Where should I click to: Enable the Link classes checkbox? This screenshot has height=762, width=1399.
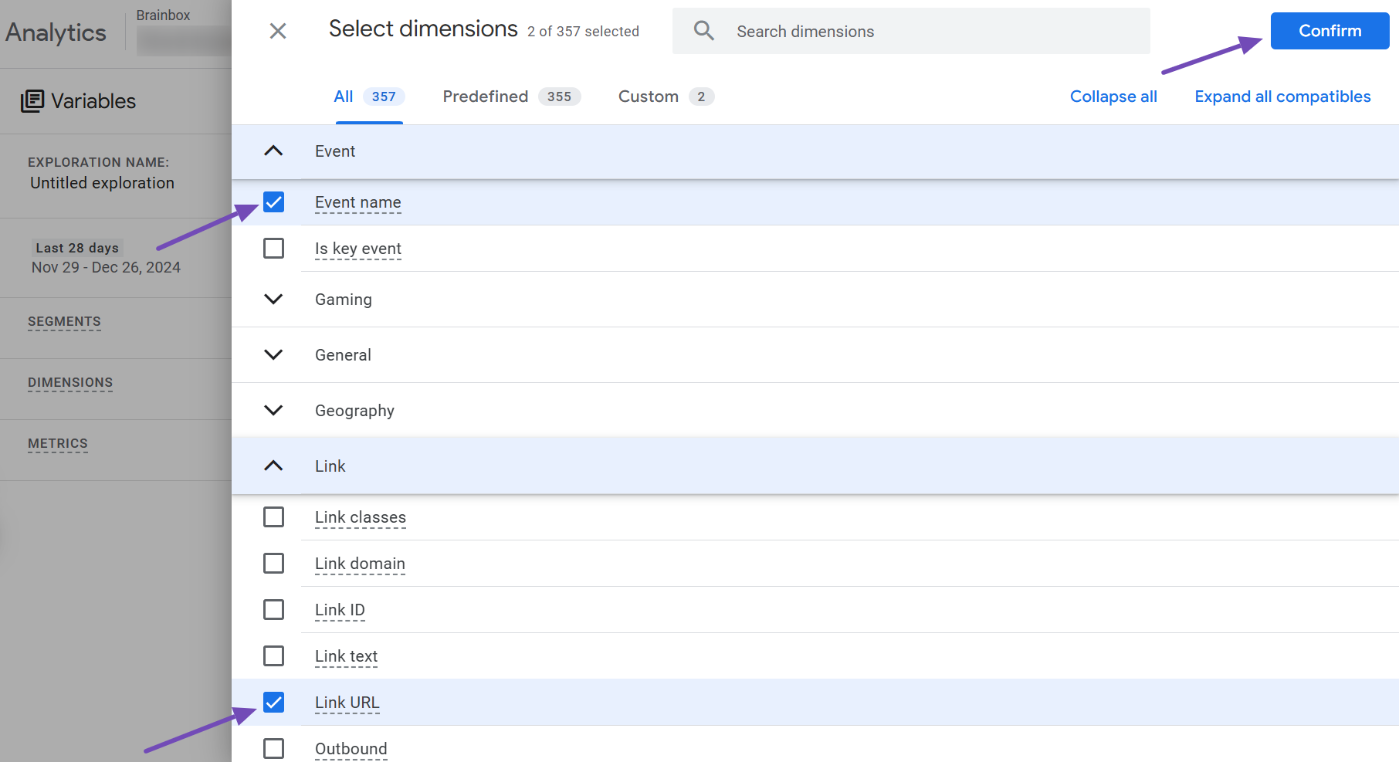point(273,517)
